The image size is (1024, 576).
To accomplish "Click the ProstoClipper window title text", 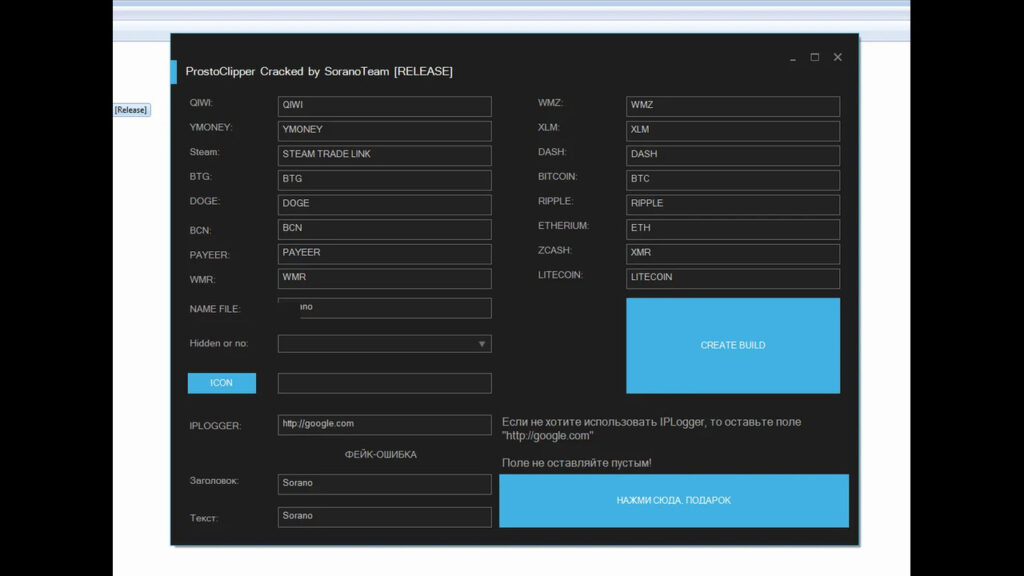I will [x=319, y=71].
